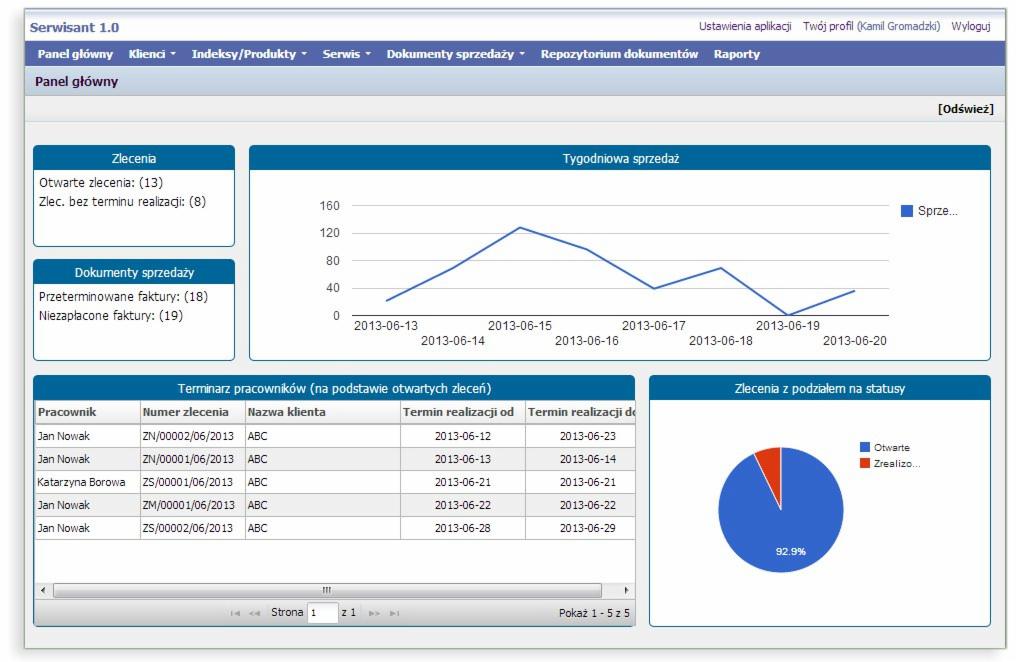Click the Wyloguj link

970,26
